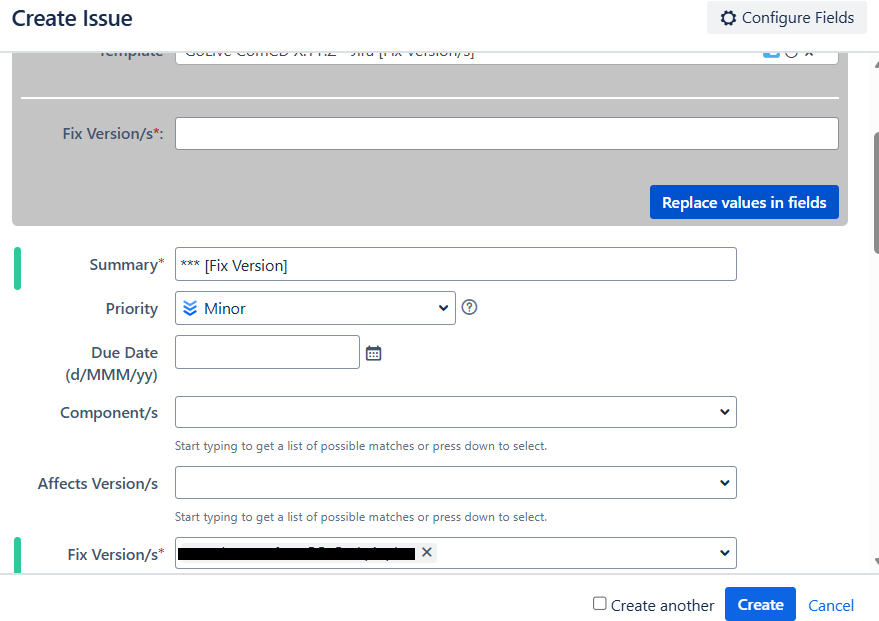This screenshot has width=879, height=621.
Task: Open Configure Fields
Action: (786, 17)
